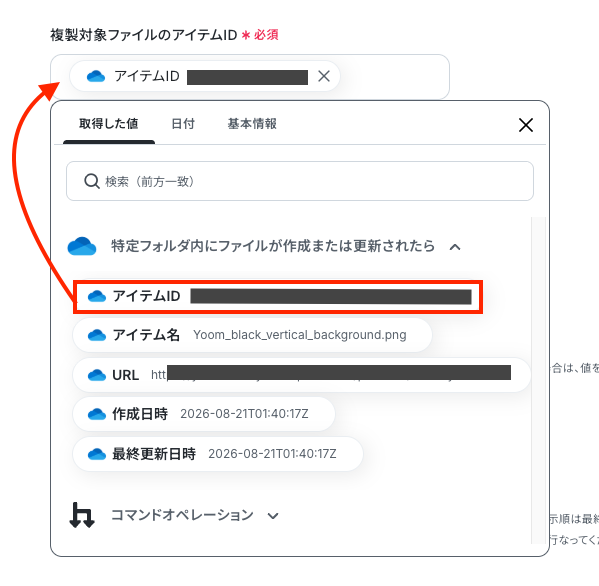Screen dimensions: 599x586
Task: Click the popup's vertical scrollbar track
Action: click(539, 380)
